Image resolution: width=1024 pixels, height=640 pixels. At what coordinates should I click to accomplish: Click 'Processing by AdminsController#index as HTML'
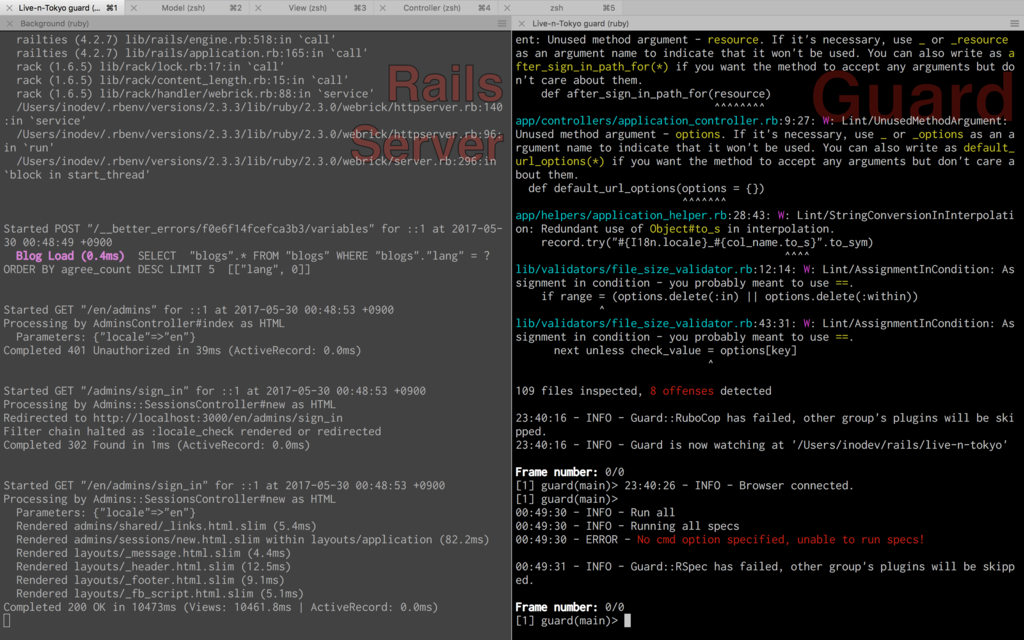(x=144, y=324)
